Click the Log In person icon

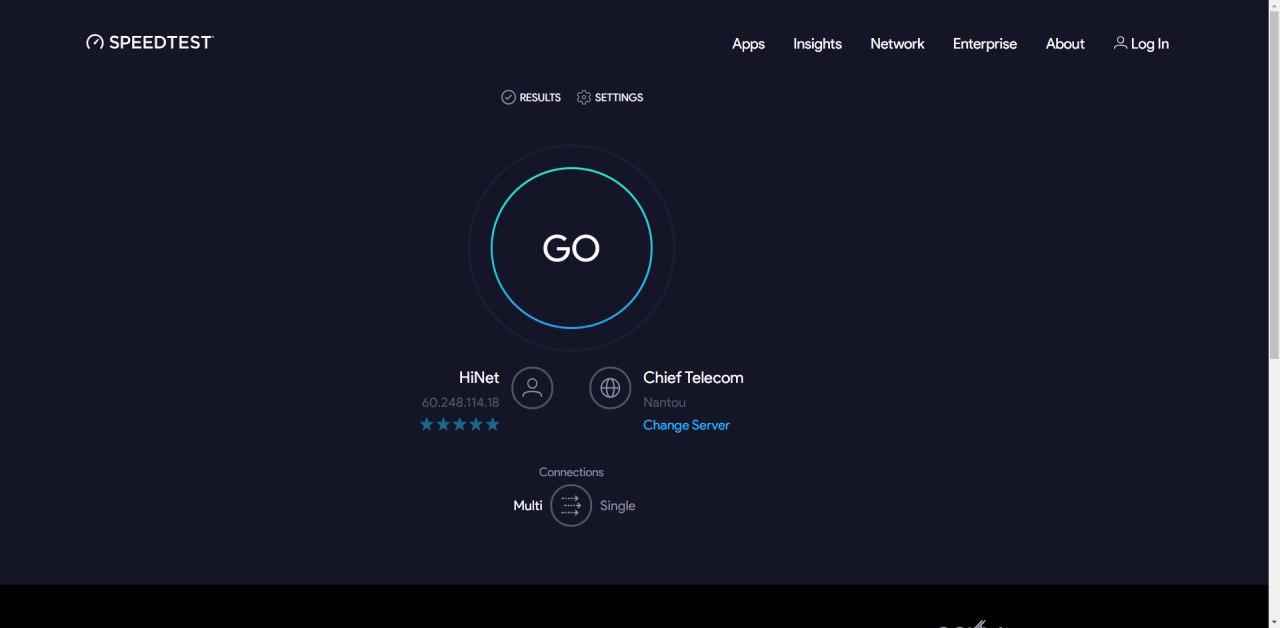click(x=1120, y=43)
